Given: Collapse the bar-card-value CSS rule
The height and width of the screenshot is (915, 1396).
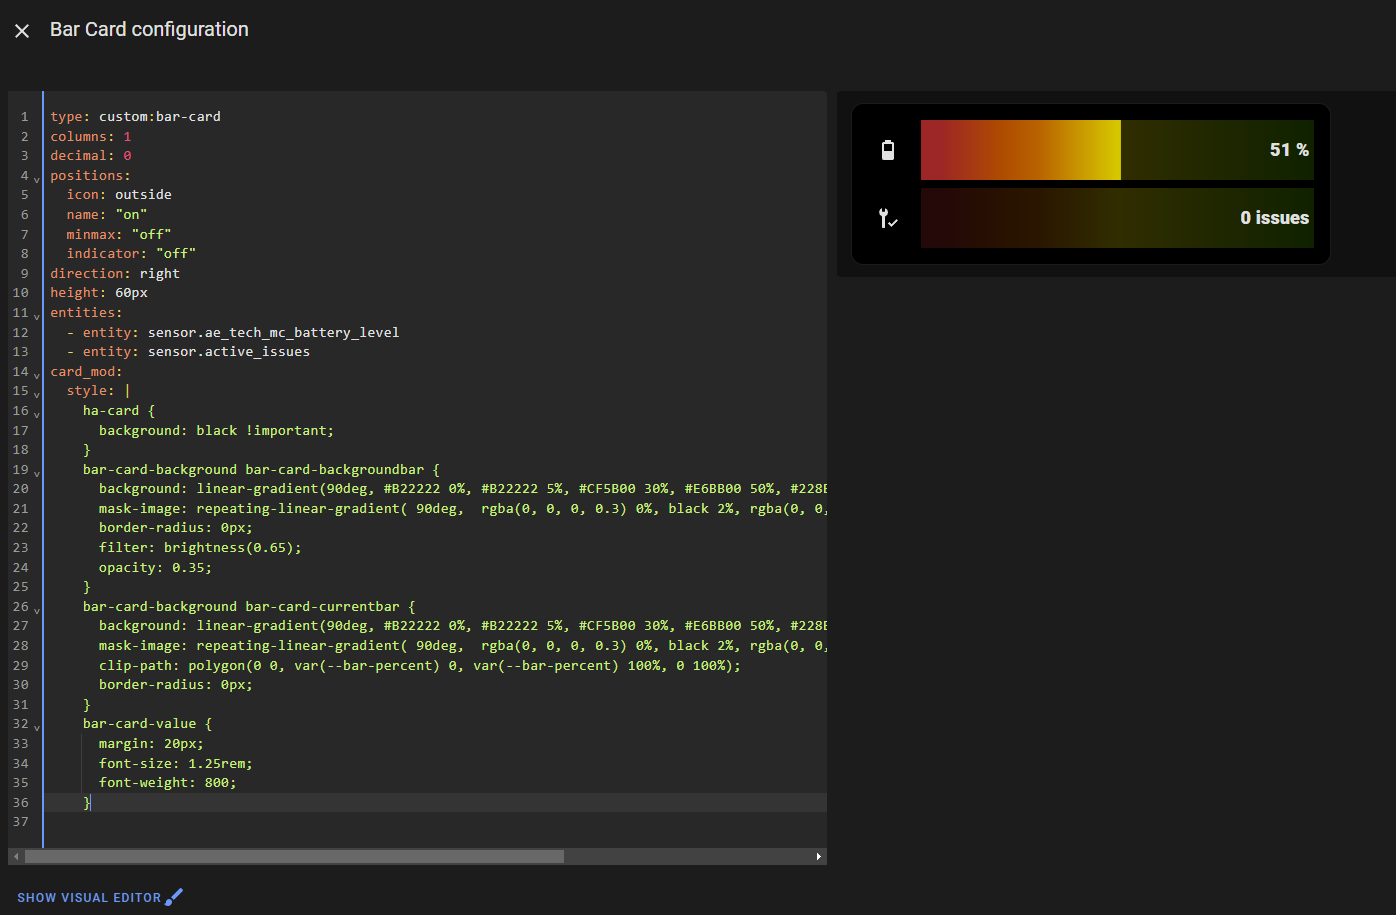Looking at the screenshot, I should tap(37, 727).
